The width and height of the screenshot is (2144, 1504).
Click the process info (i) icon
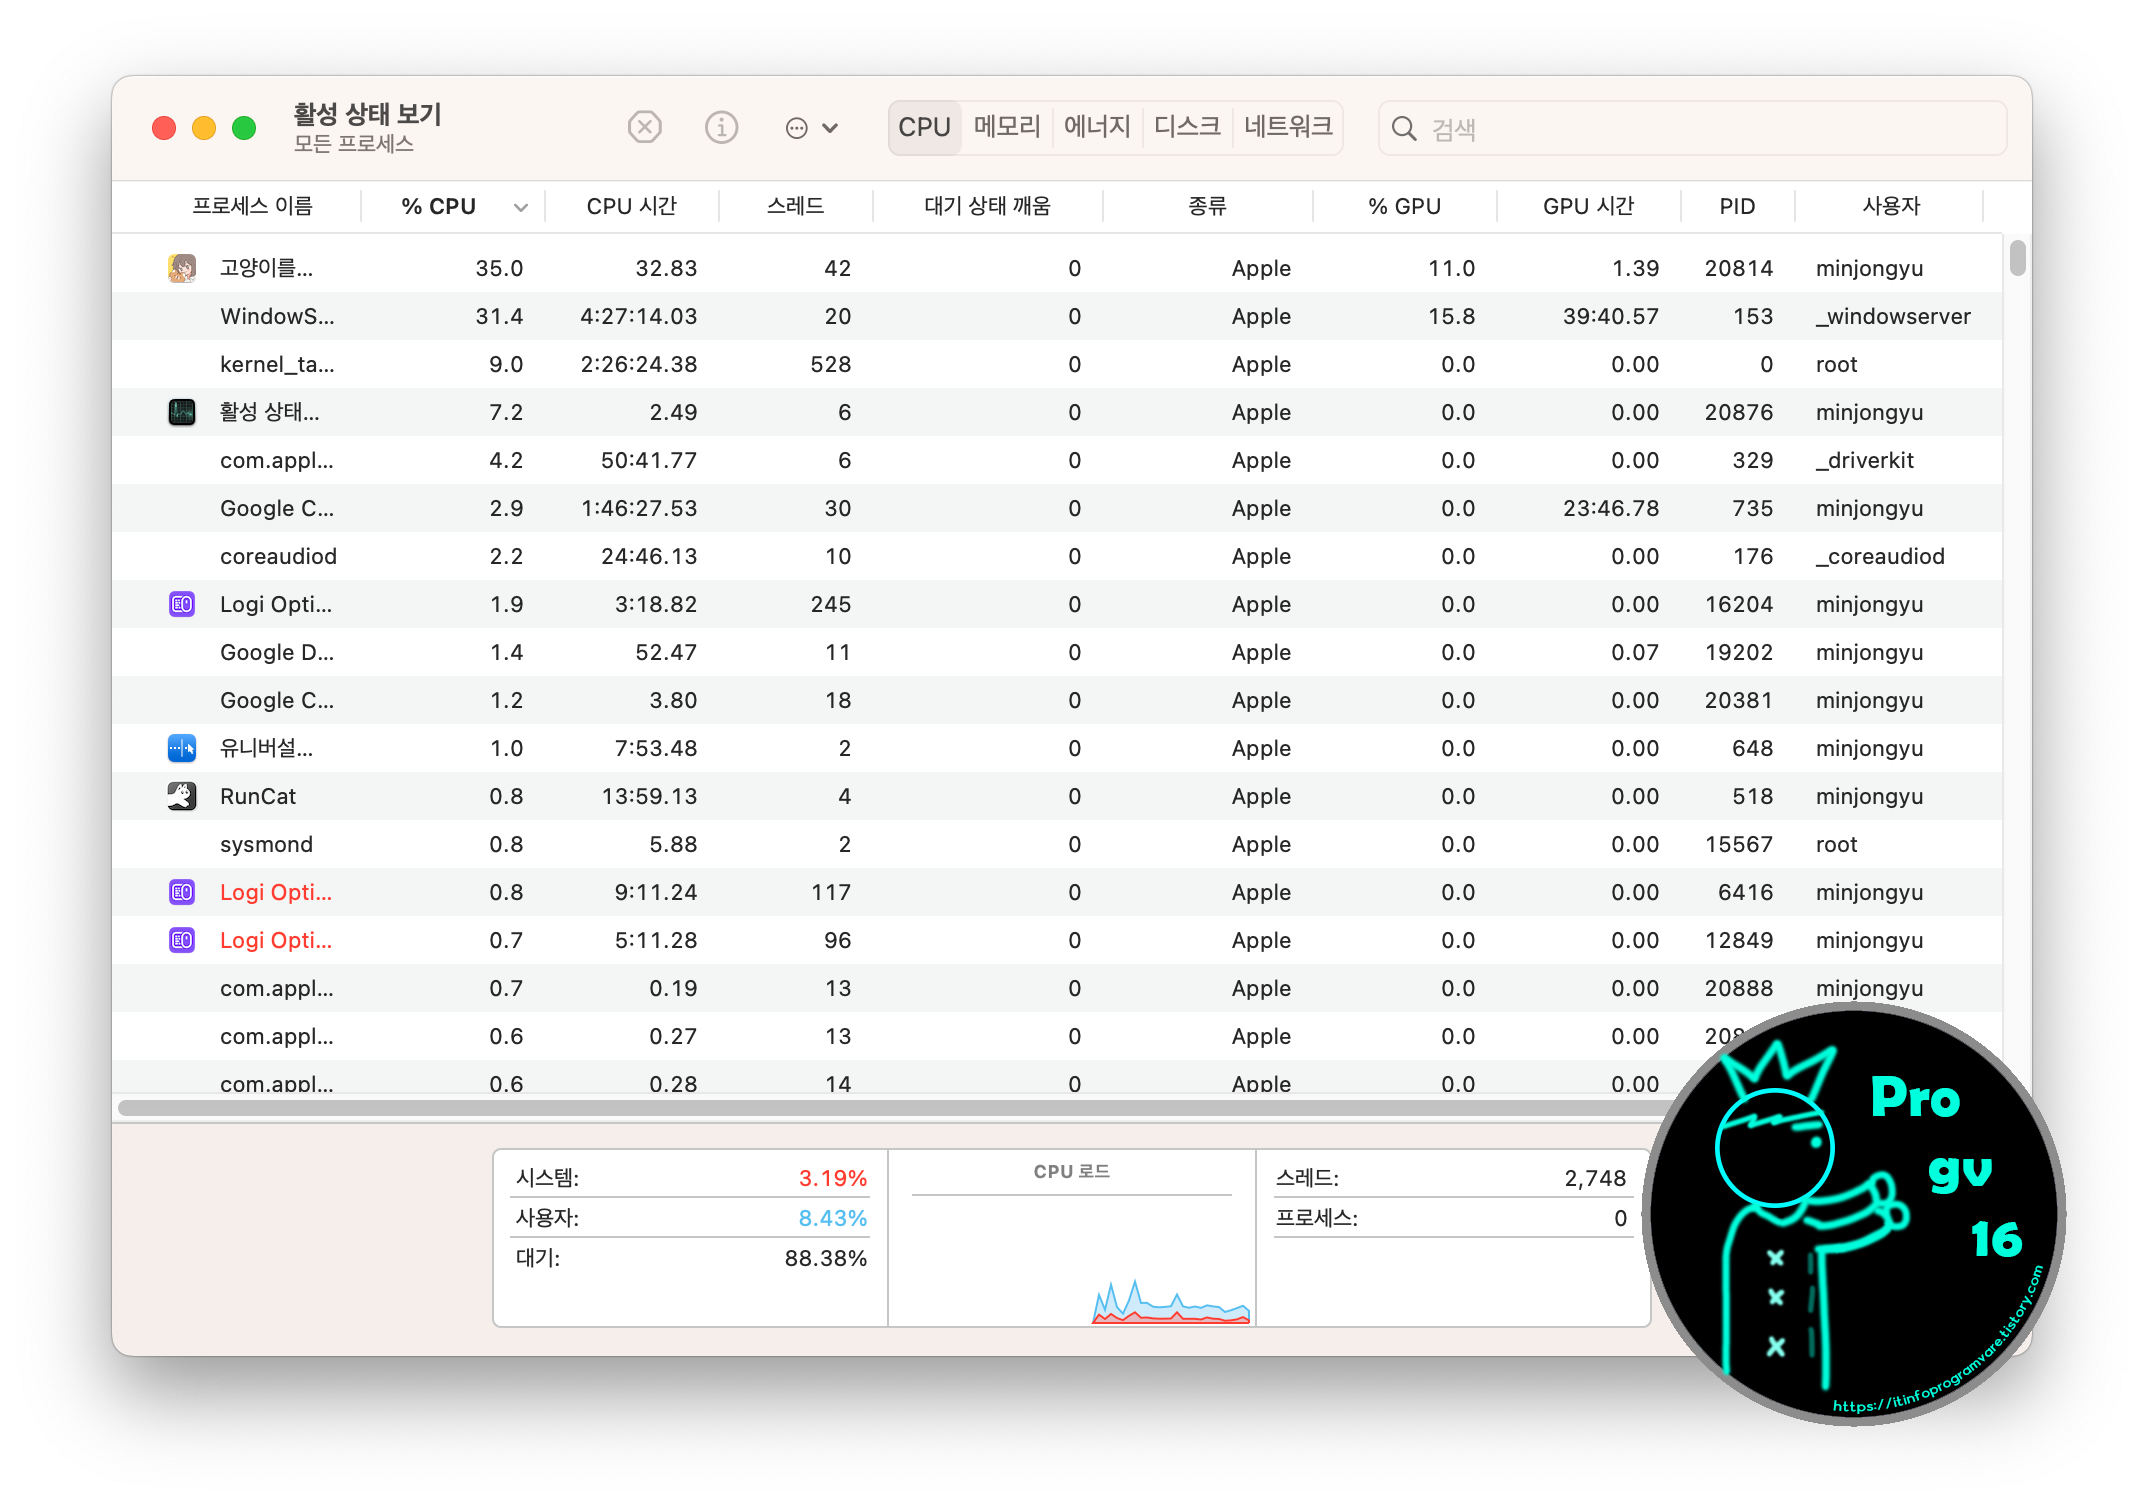[x=721, y=128]
